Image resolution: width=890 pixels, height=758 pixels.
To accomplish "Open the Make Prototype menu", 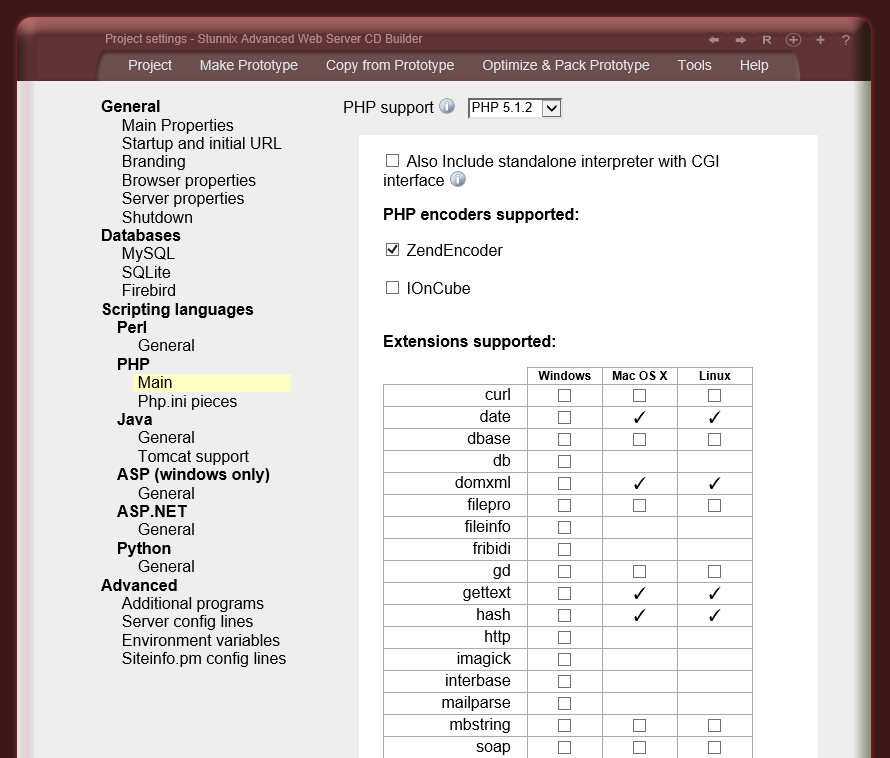I will 248,65.
